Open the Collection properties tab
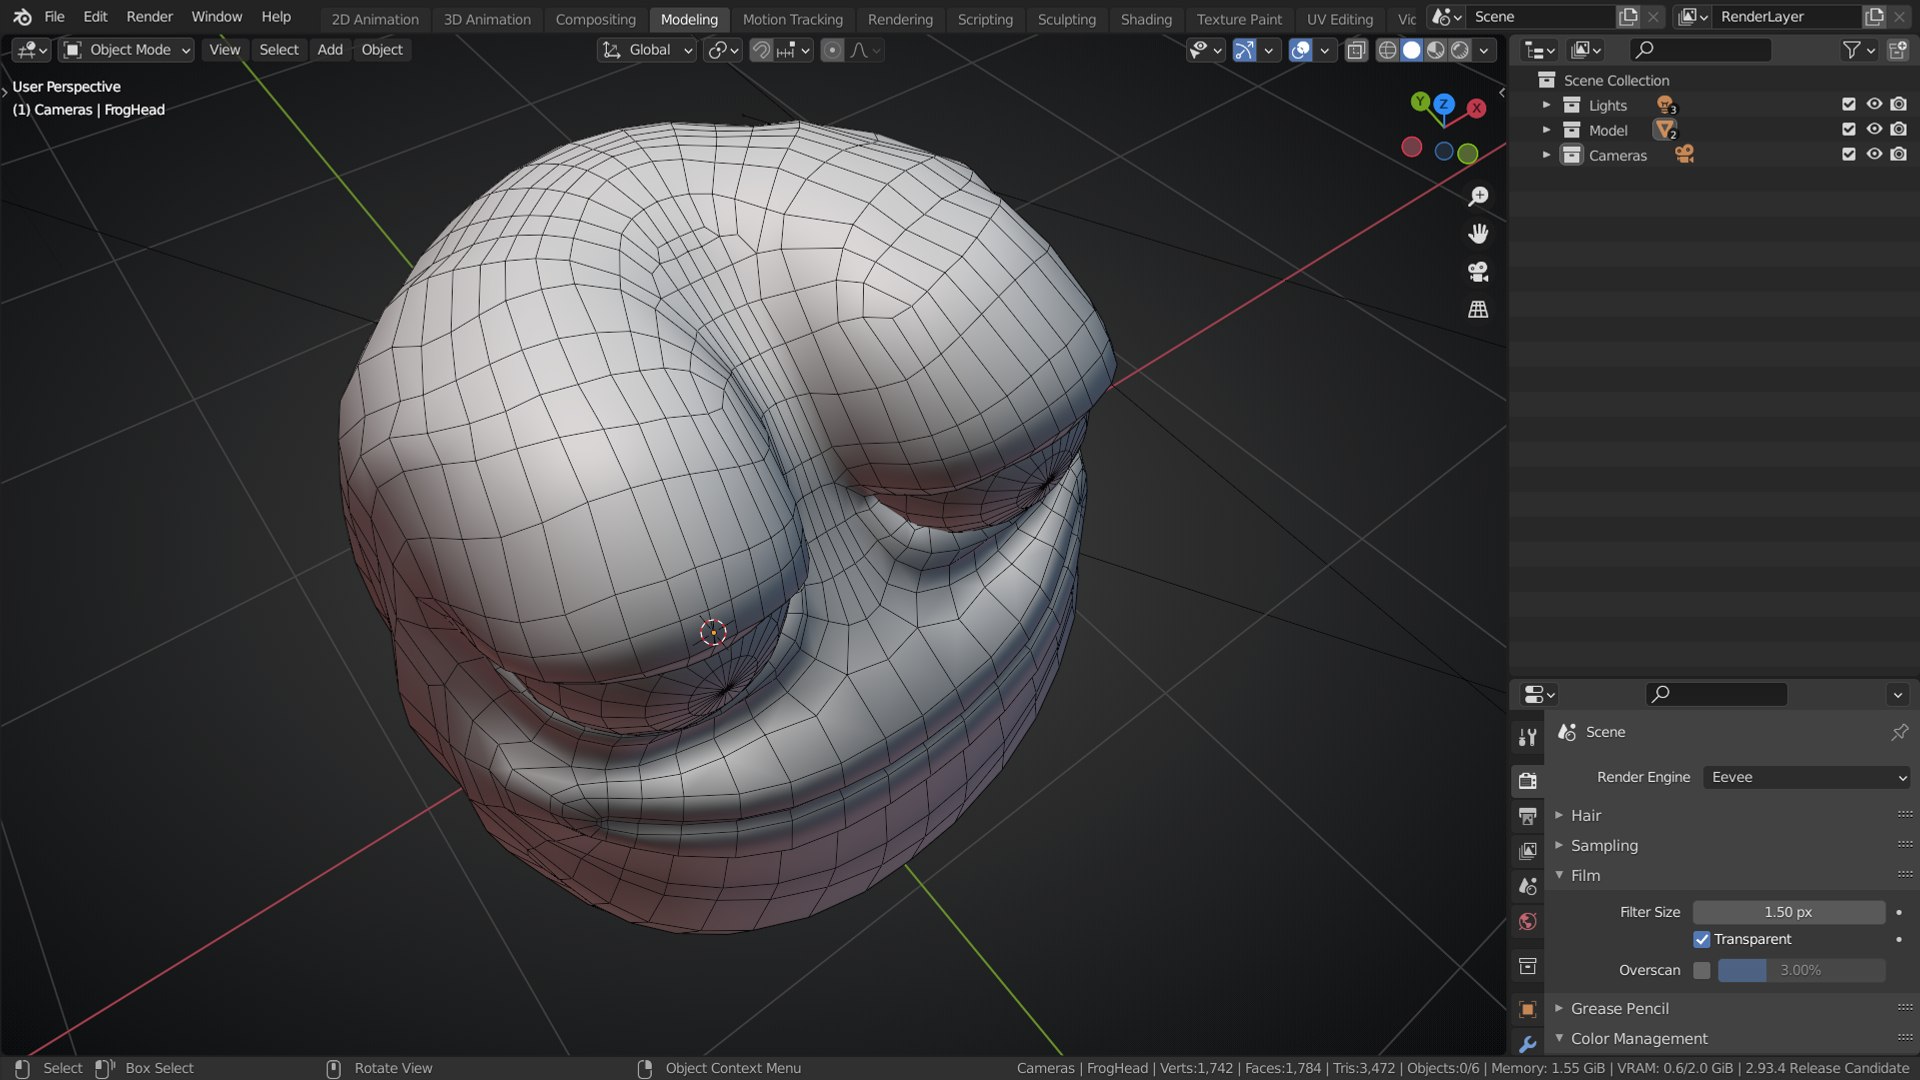The width and height of the screenshot is (1920, 1080). click(1527, 966)
